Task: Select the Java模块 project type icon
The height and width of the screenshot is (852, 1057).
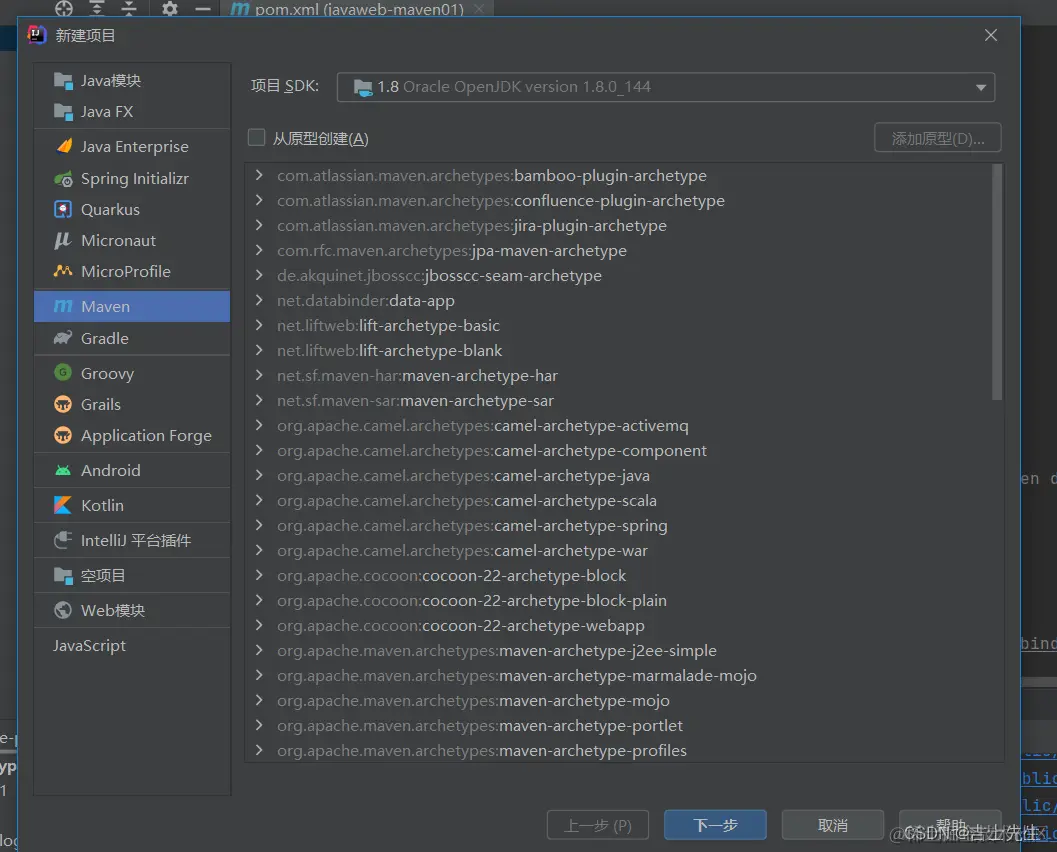Action: [63, 81]
